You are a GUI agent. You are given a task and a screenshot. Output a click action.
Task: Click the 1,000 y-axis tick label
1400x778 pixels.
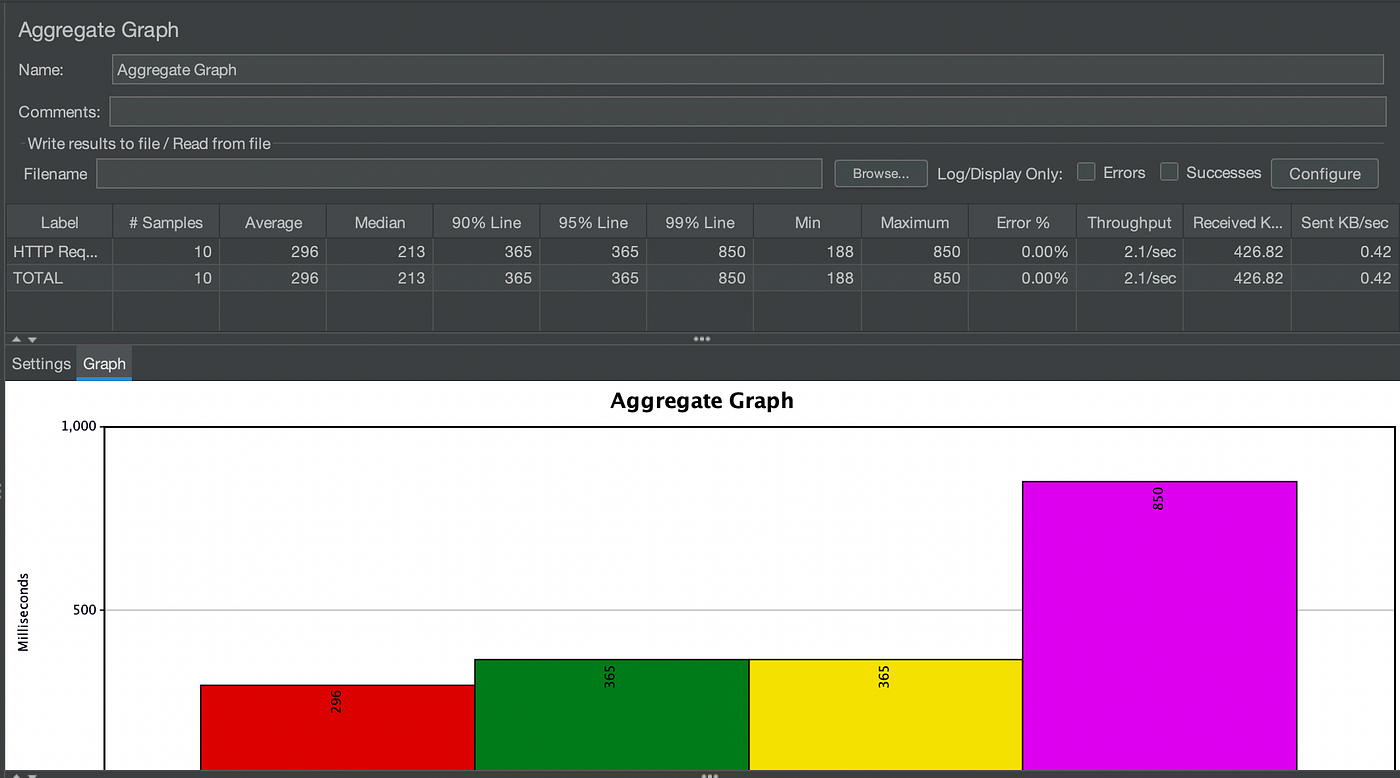77,427
